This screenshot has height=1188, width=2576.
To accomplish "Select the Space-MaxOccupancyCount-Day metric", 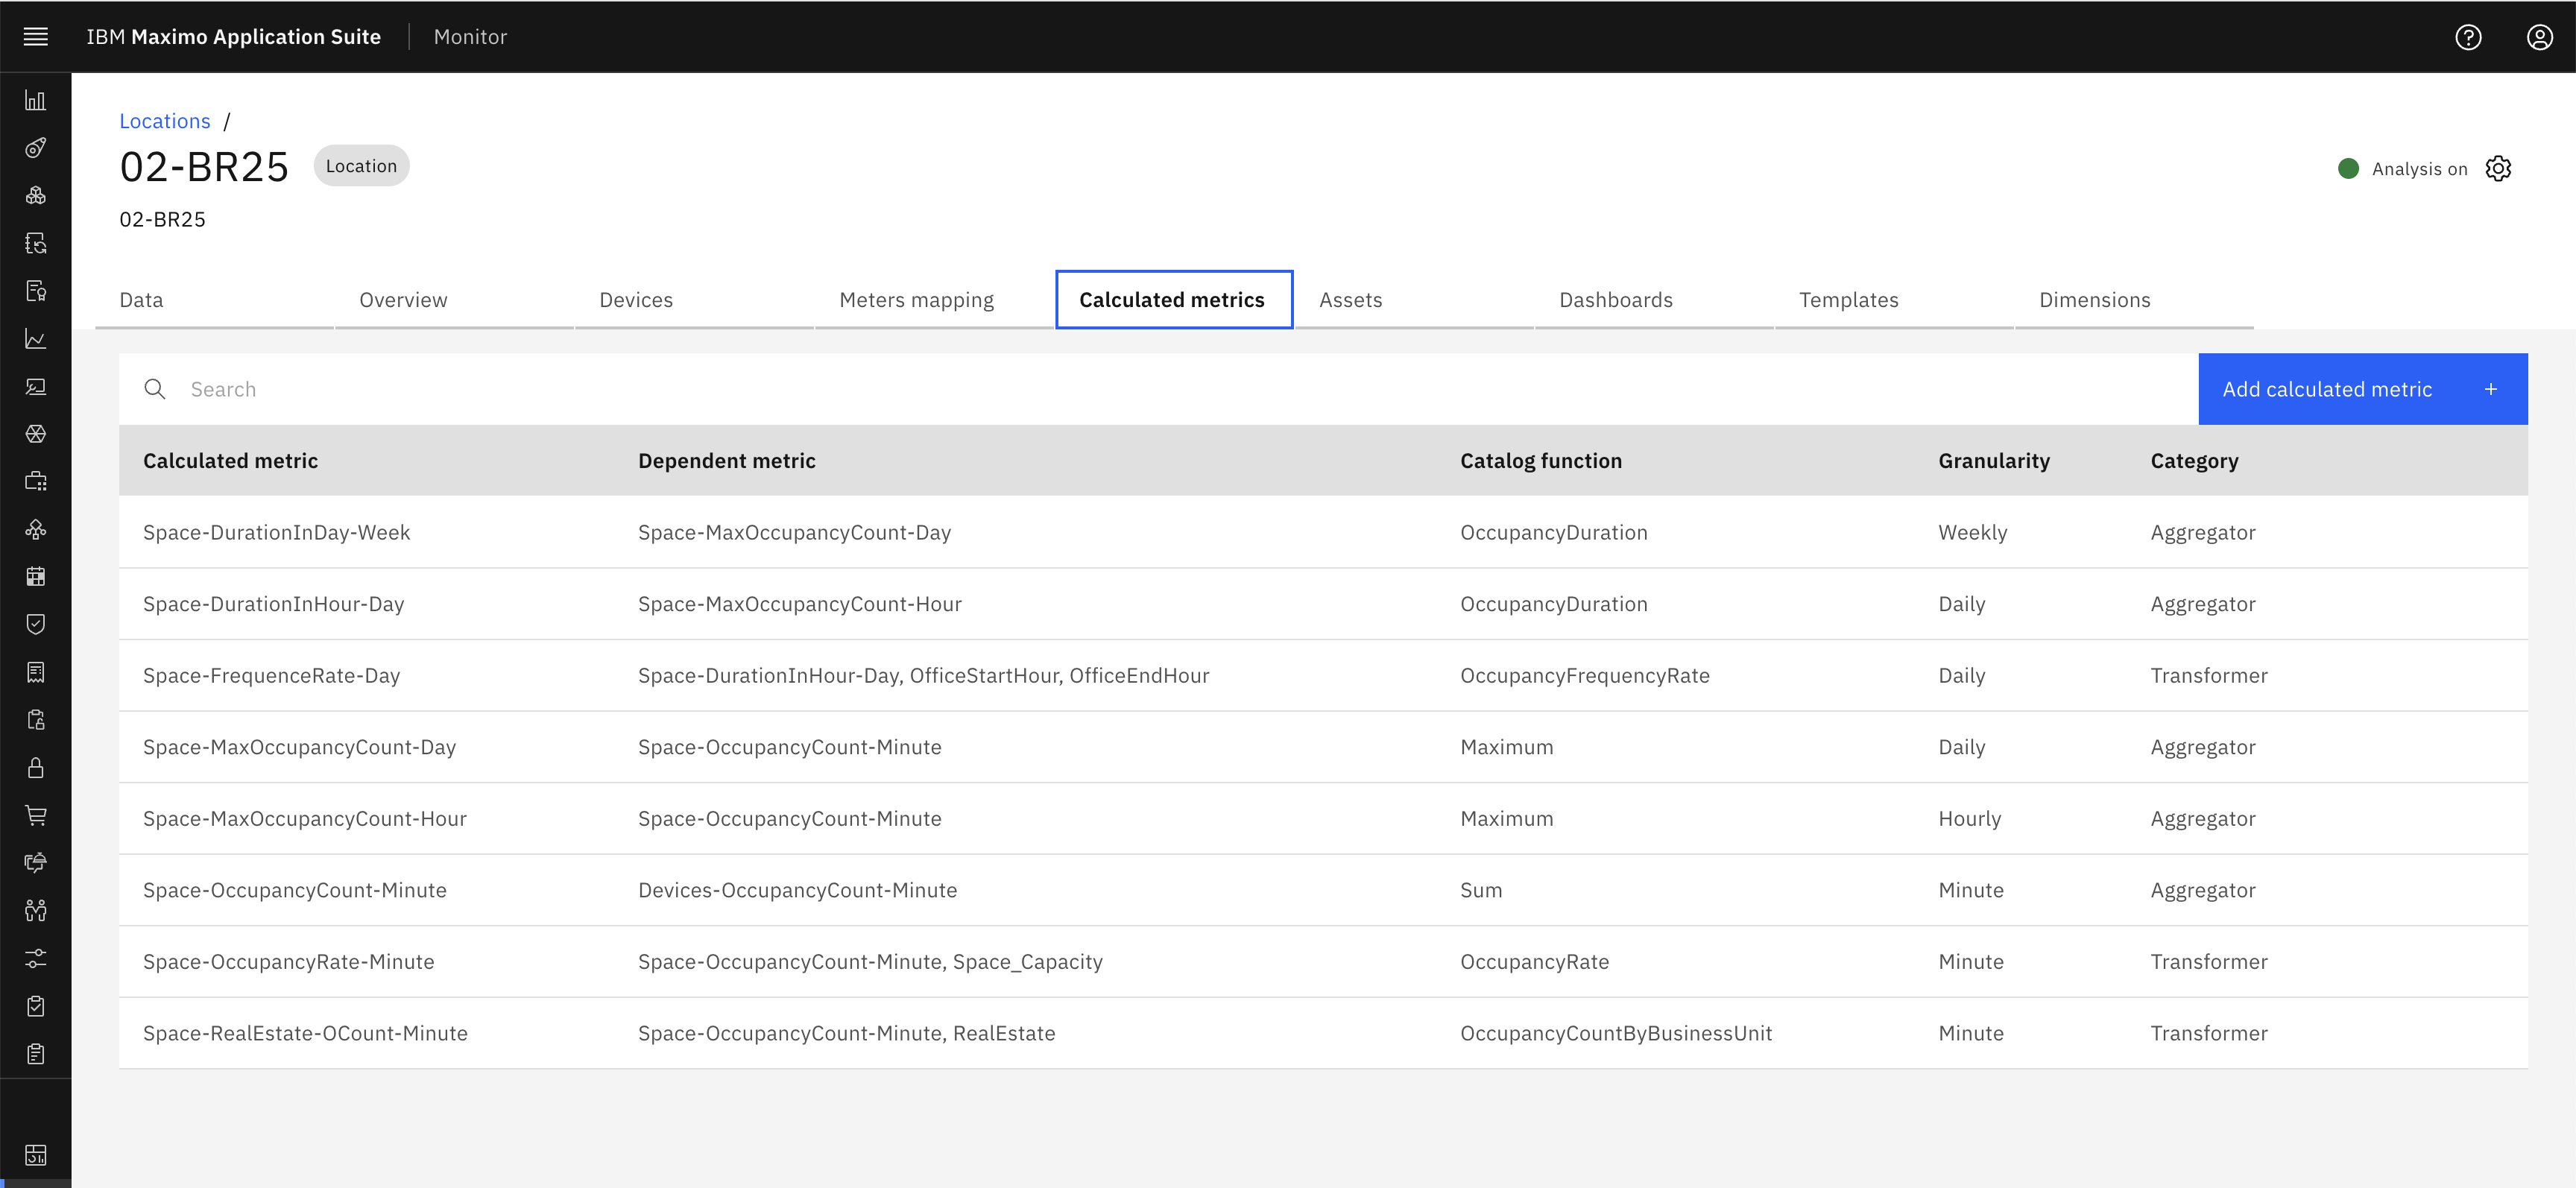I will (x=300, y=747).
